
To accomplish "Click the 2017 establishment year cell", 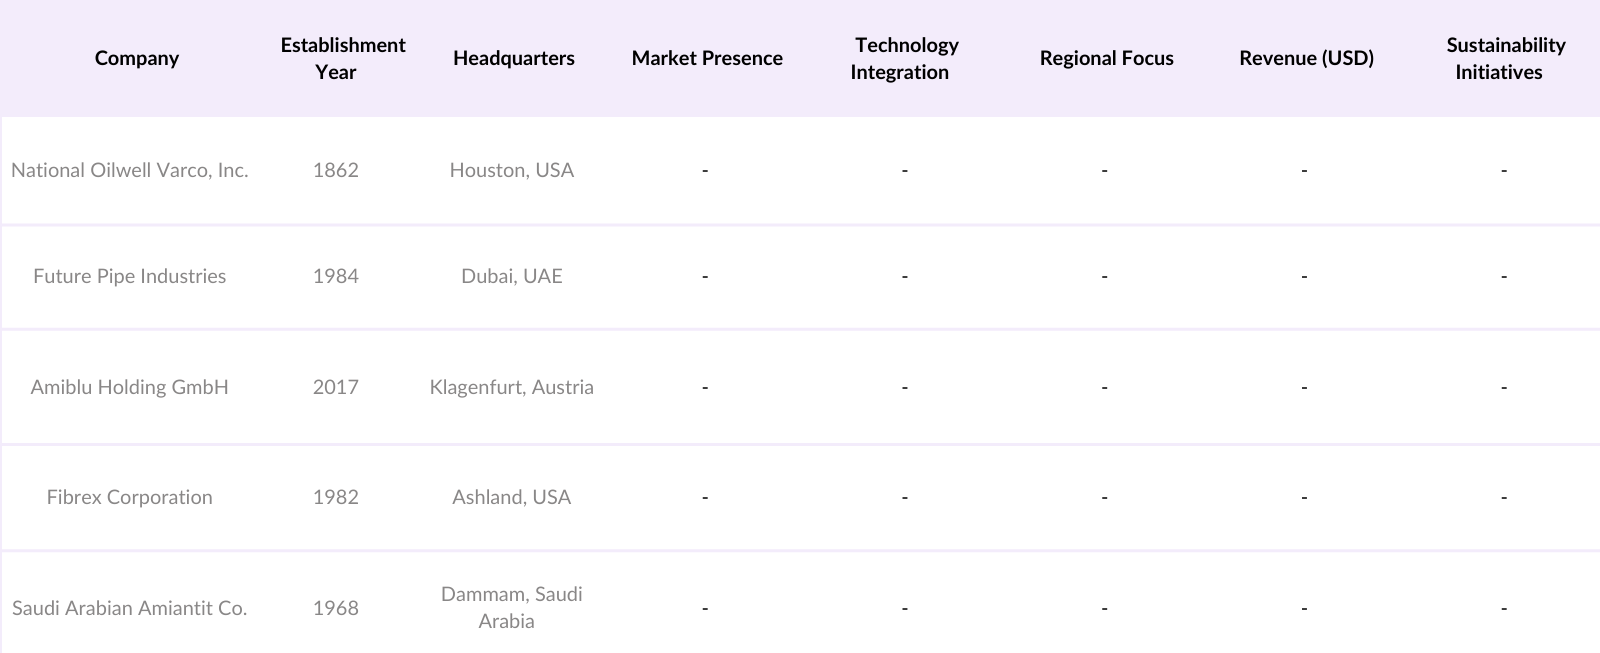I will [x=335, y=387].
